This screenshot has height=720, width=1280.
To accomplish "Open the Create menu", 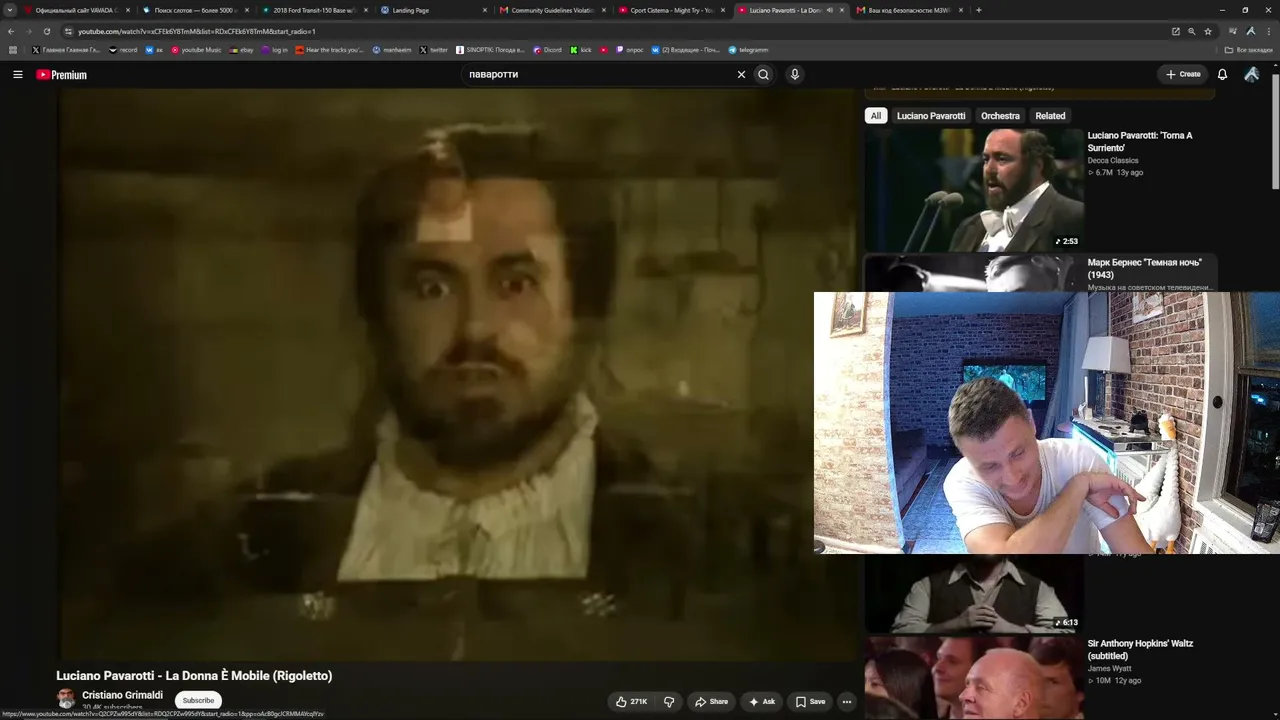I will tap(1183, 74).
